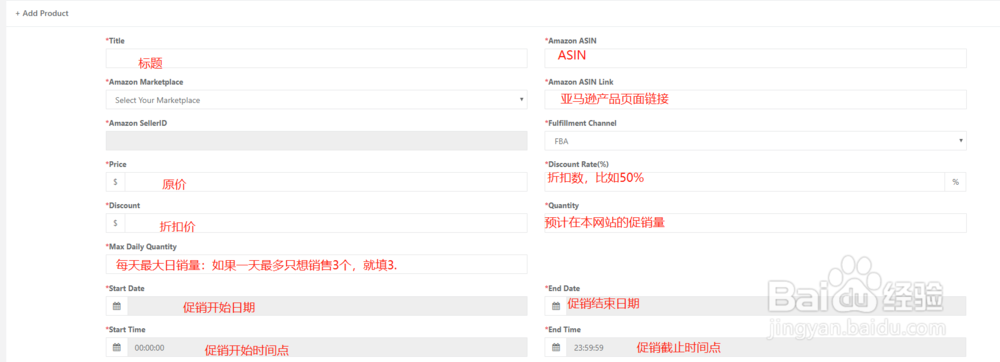
Task: Click the End Date calendar icon
Action: (x=555, y=306)
